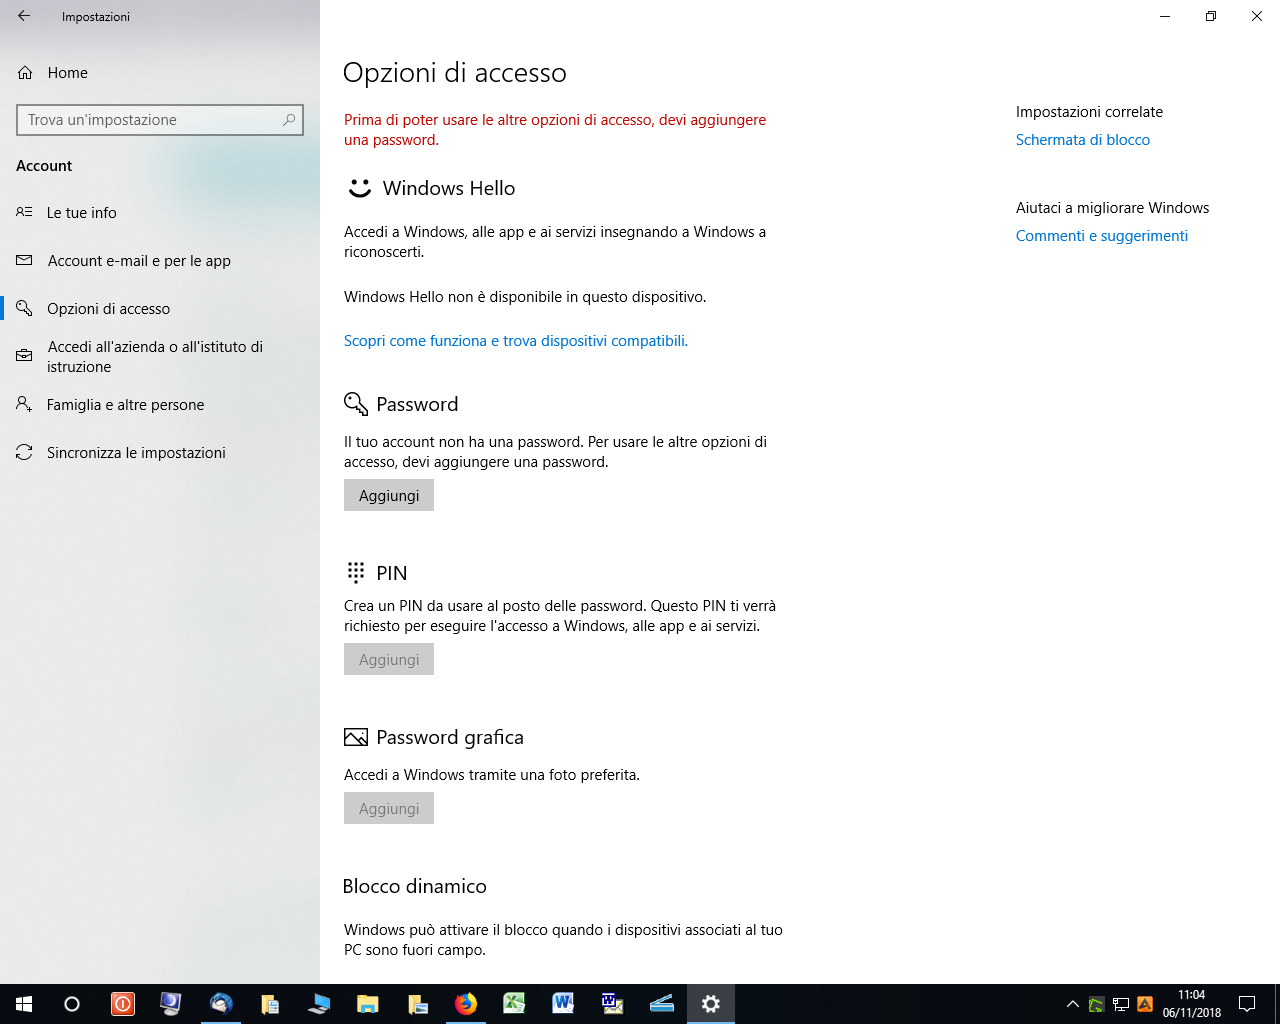Click the PIN keypad icon

tap(356, 572)
